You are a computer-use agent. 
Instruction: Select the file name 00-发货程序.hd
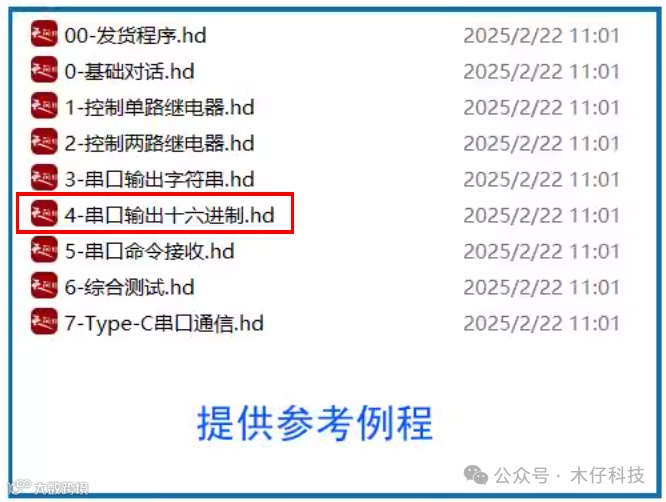coord(135,35)
